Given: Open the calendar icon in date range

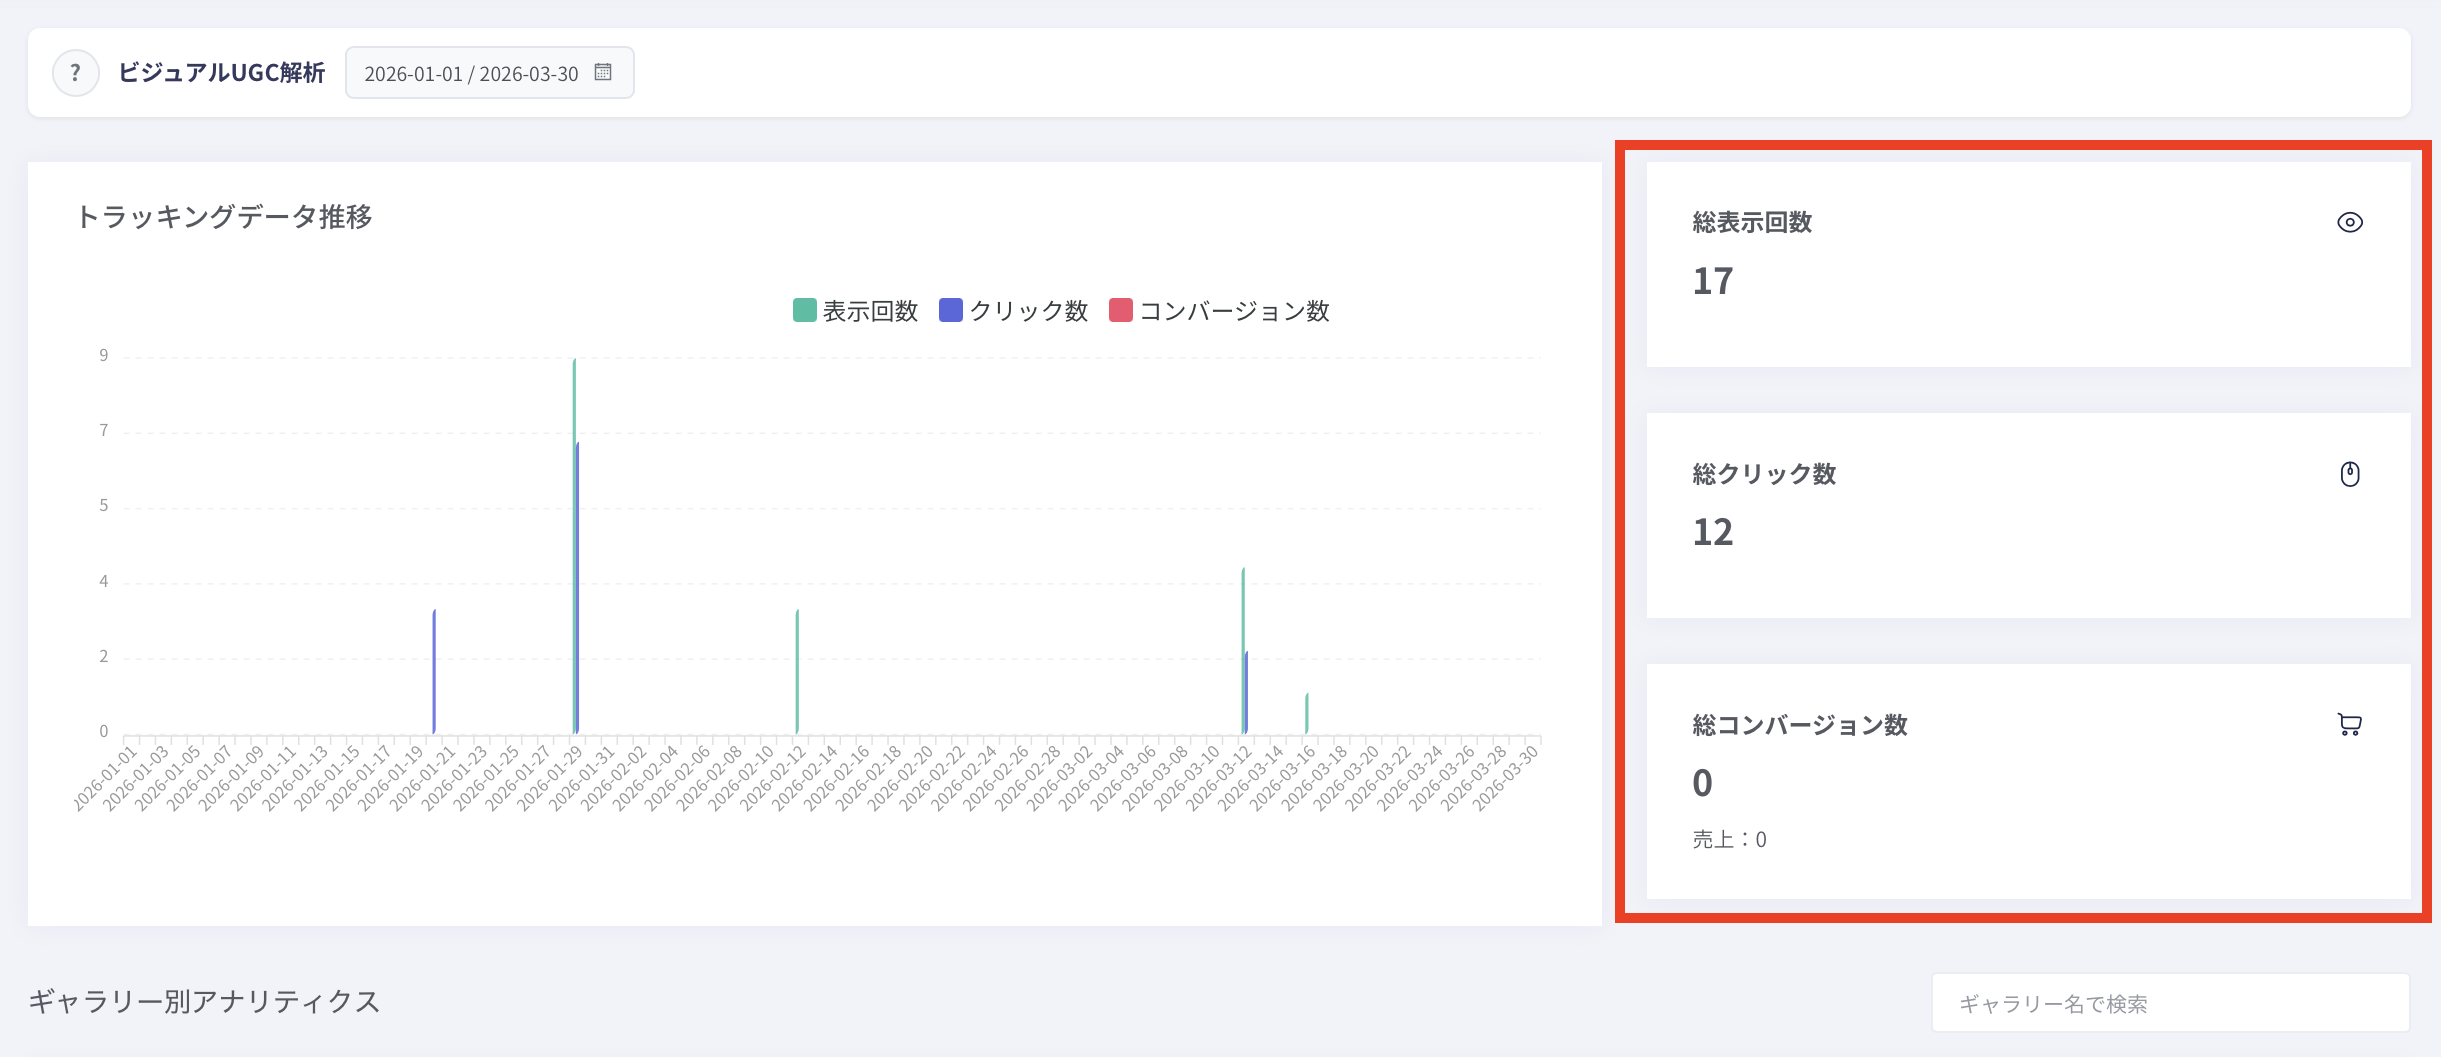Looking at the screenshot, I should [x=603, y=72].
